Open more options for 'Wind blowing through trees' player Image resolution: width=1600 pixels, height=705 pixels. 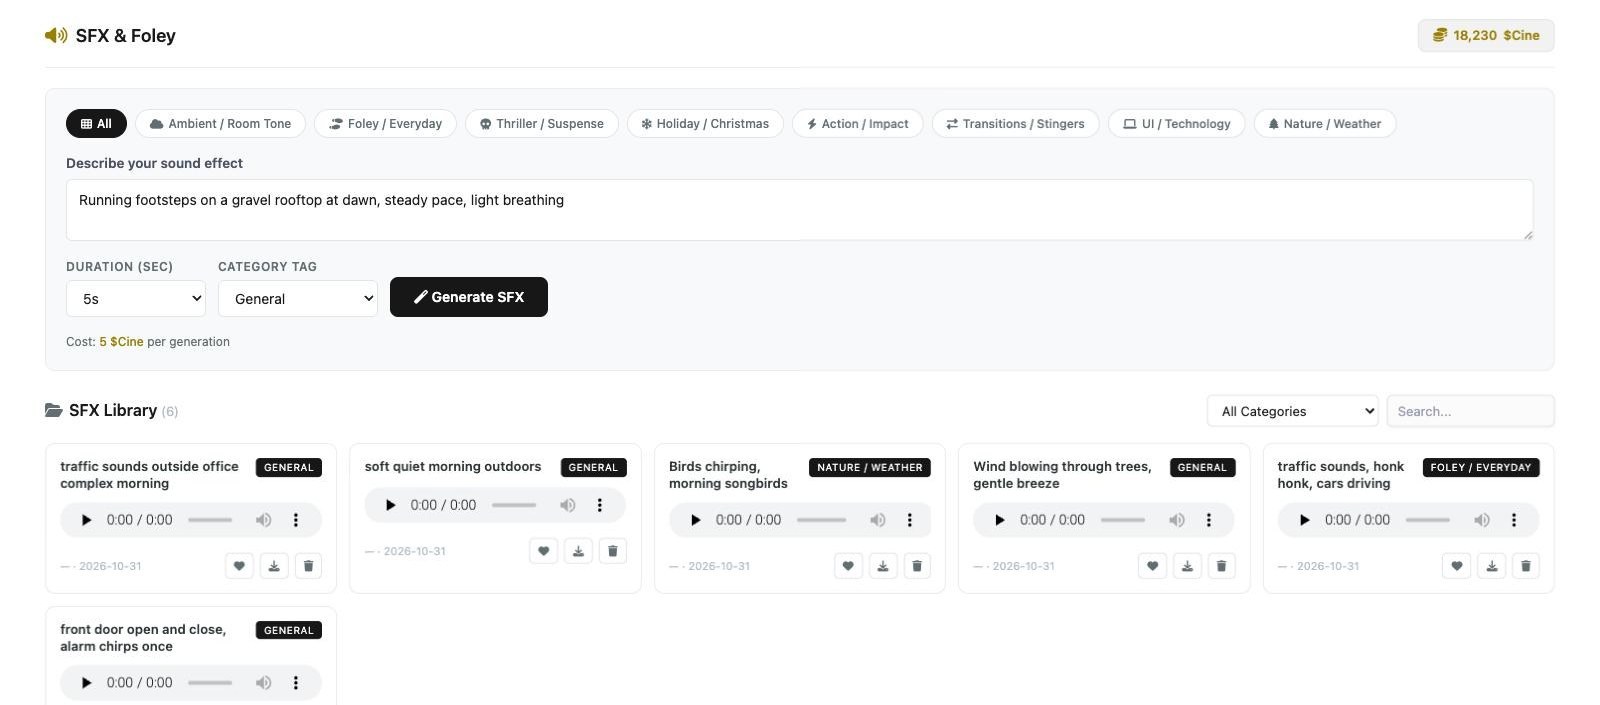pyautogui.click(x=1209, y=520)
